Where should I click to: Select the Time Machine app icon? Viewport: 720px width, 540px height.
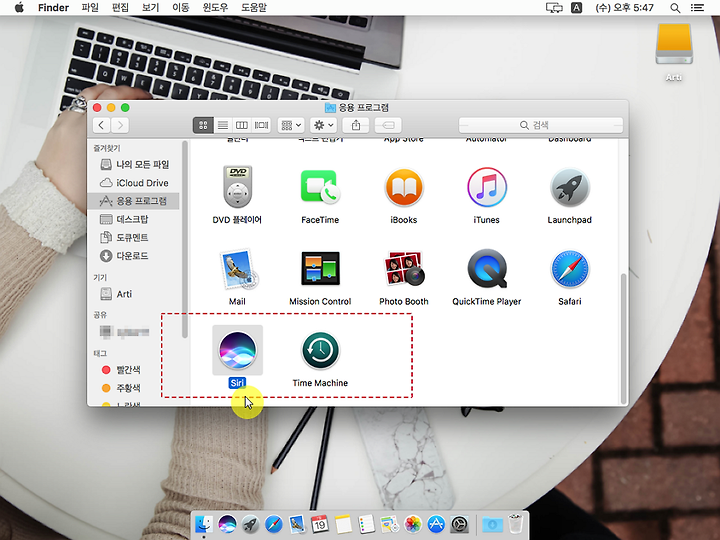tap(320, 350)
